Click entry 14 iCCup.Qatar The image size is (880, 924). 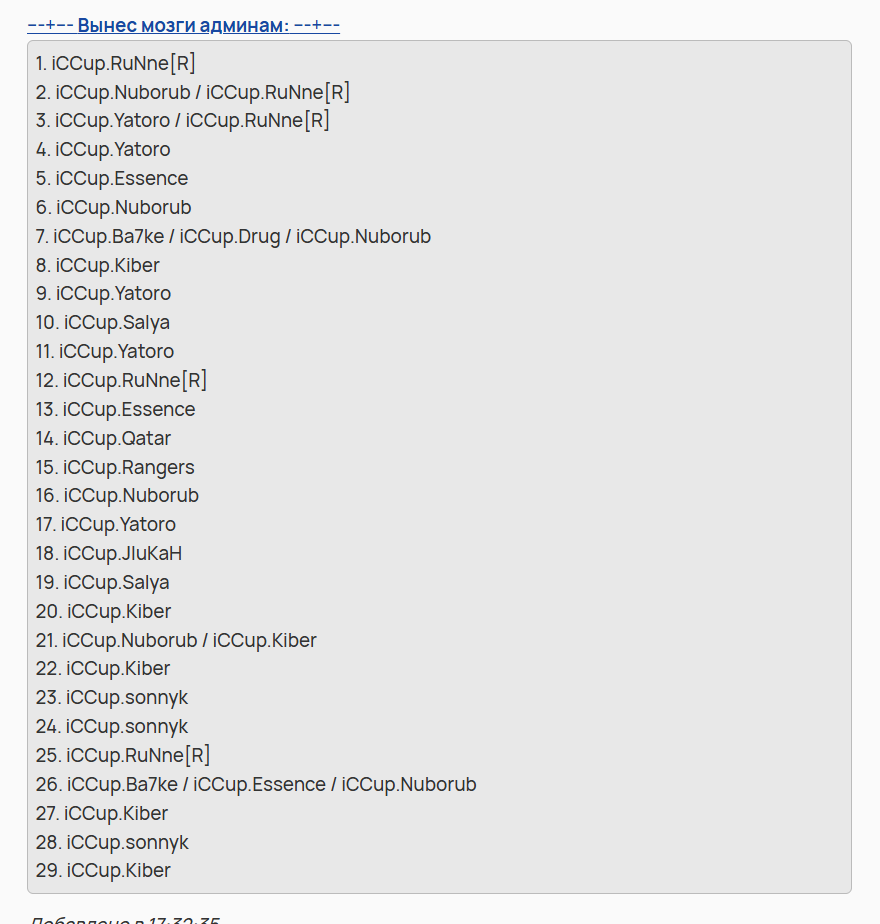tap(103, 439)
